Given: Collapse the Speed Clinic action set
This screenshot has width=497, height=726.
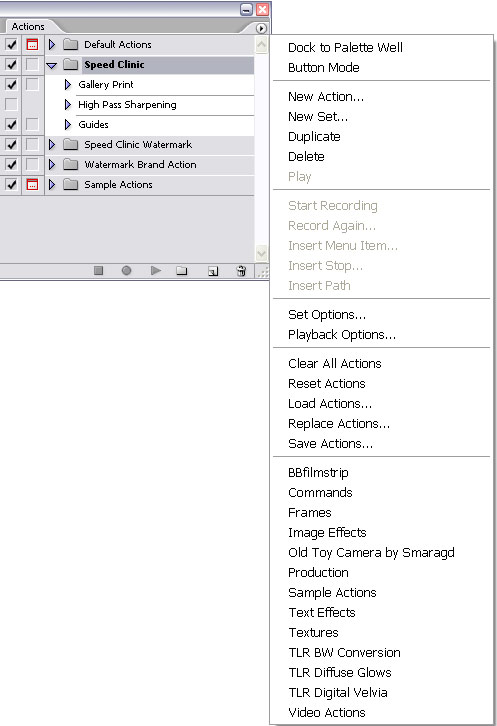Looking at the screenshot, I should (52, 65).
